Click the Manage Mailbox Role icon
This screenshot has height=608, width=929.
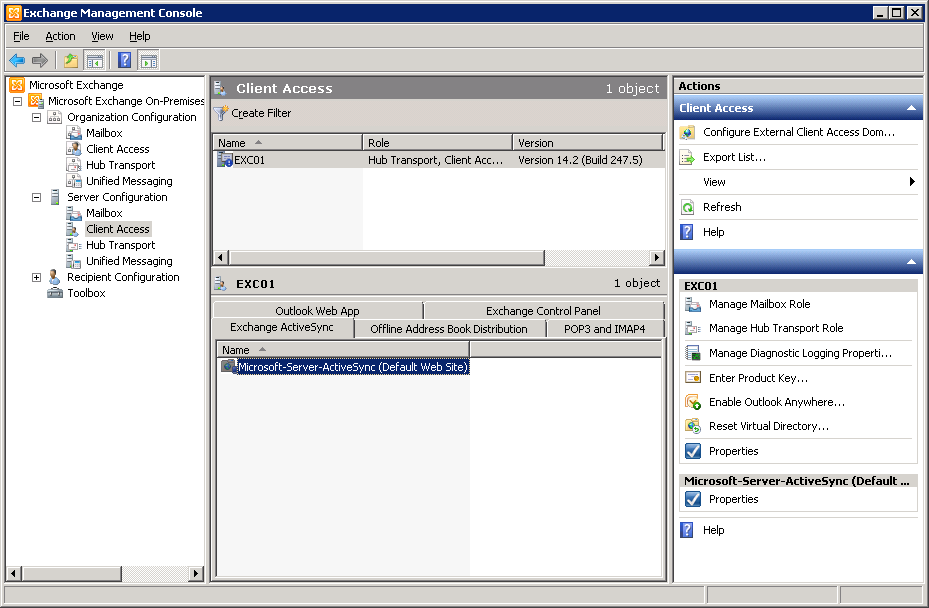tap(693, 304)
